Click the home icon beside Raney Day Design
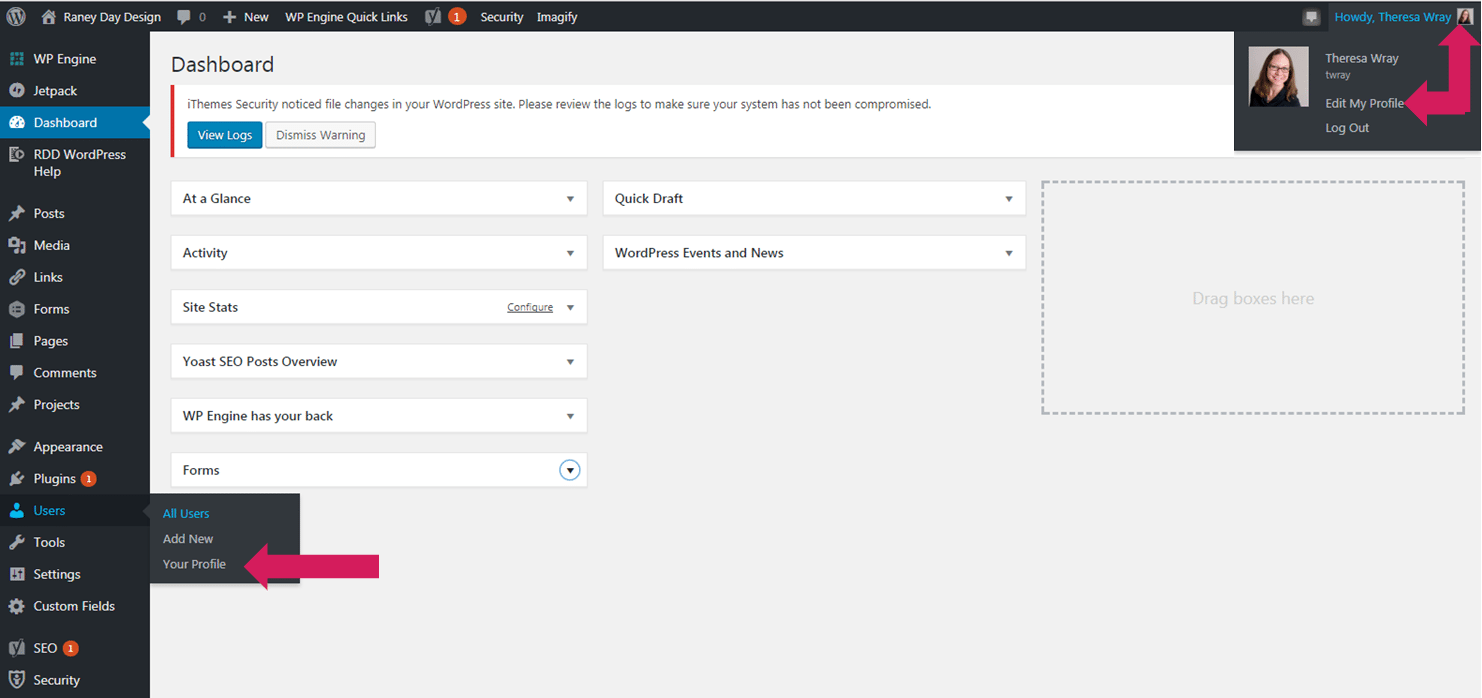The image size is (1482, 698). coord(49,16)
